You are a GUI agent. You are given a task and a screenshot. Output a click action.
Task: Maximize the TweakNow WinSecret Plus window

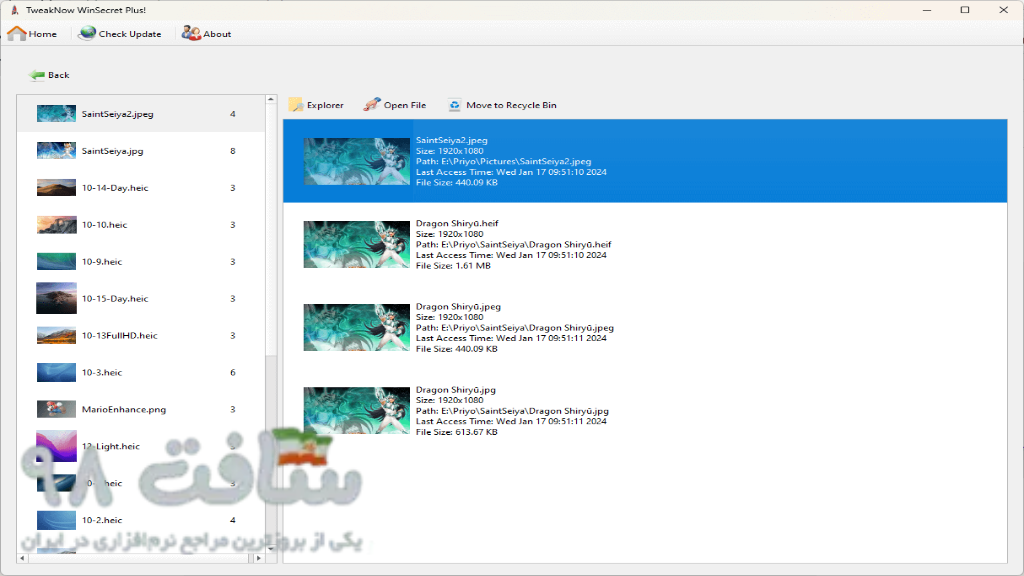click(x=965, y=10)
